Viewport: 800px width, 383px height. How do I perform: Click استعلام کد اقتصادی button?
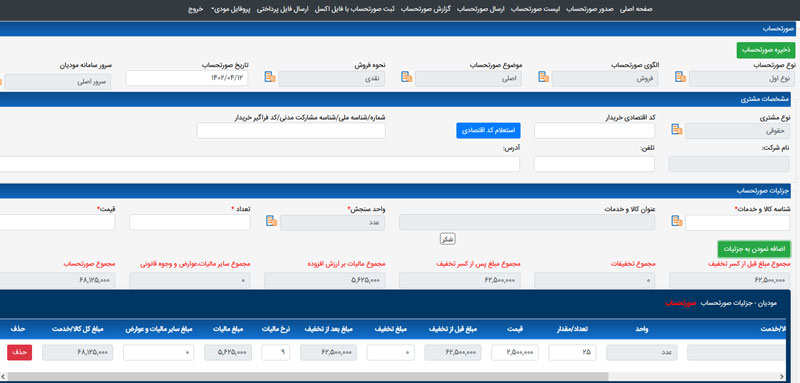coord(488,131)
